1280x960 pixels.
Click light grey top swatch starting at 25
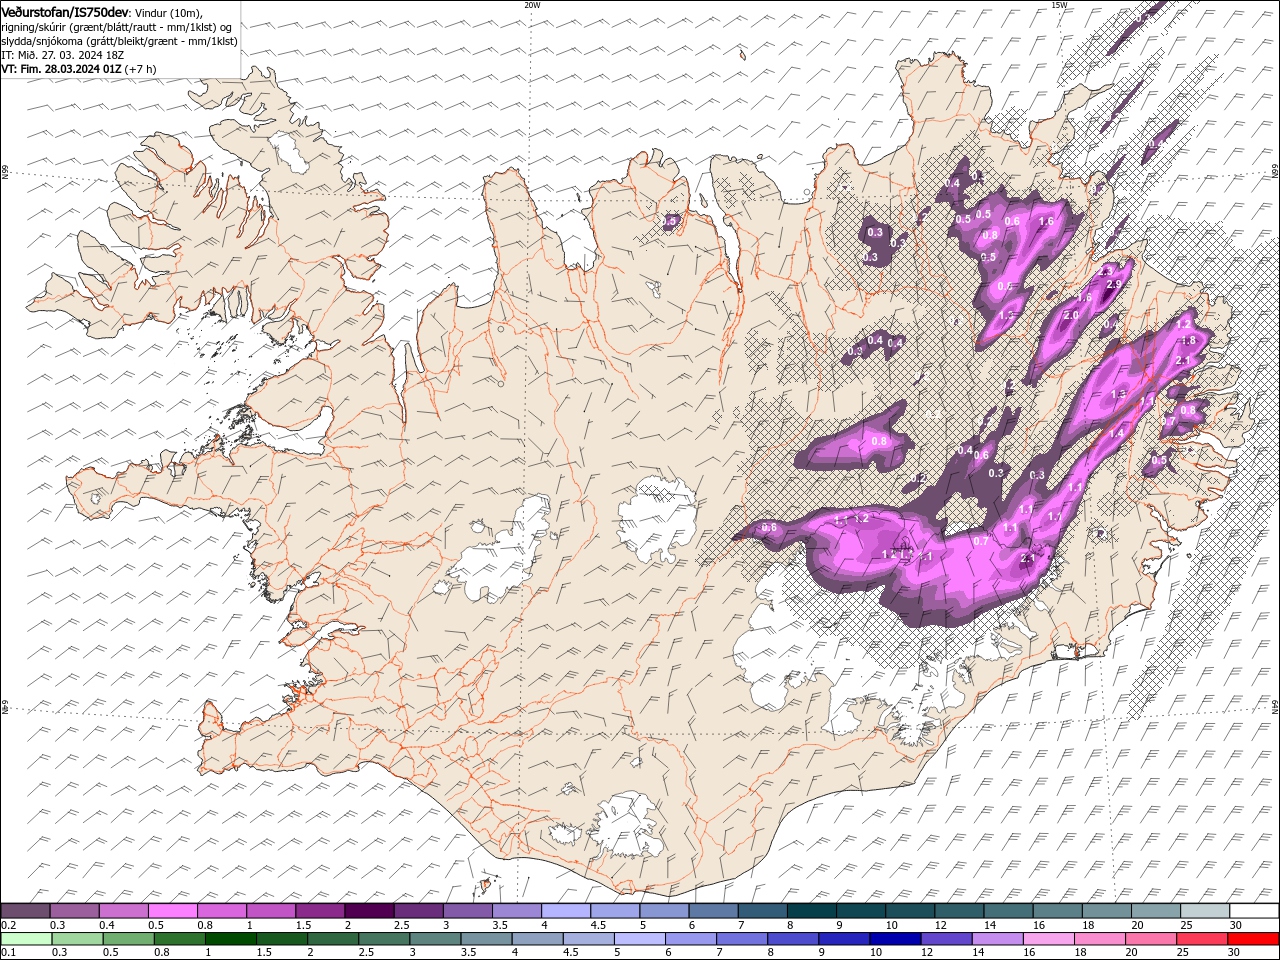pyautogui.click(x=1204, y=911)
